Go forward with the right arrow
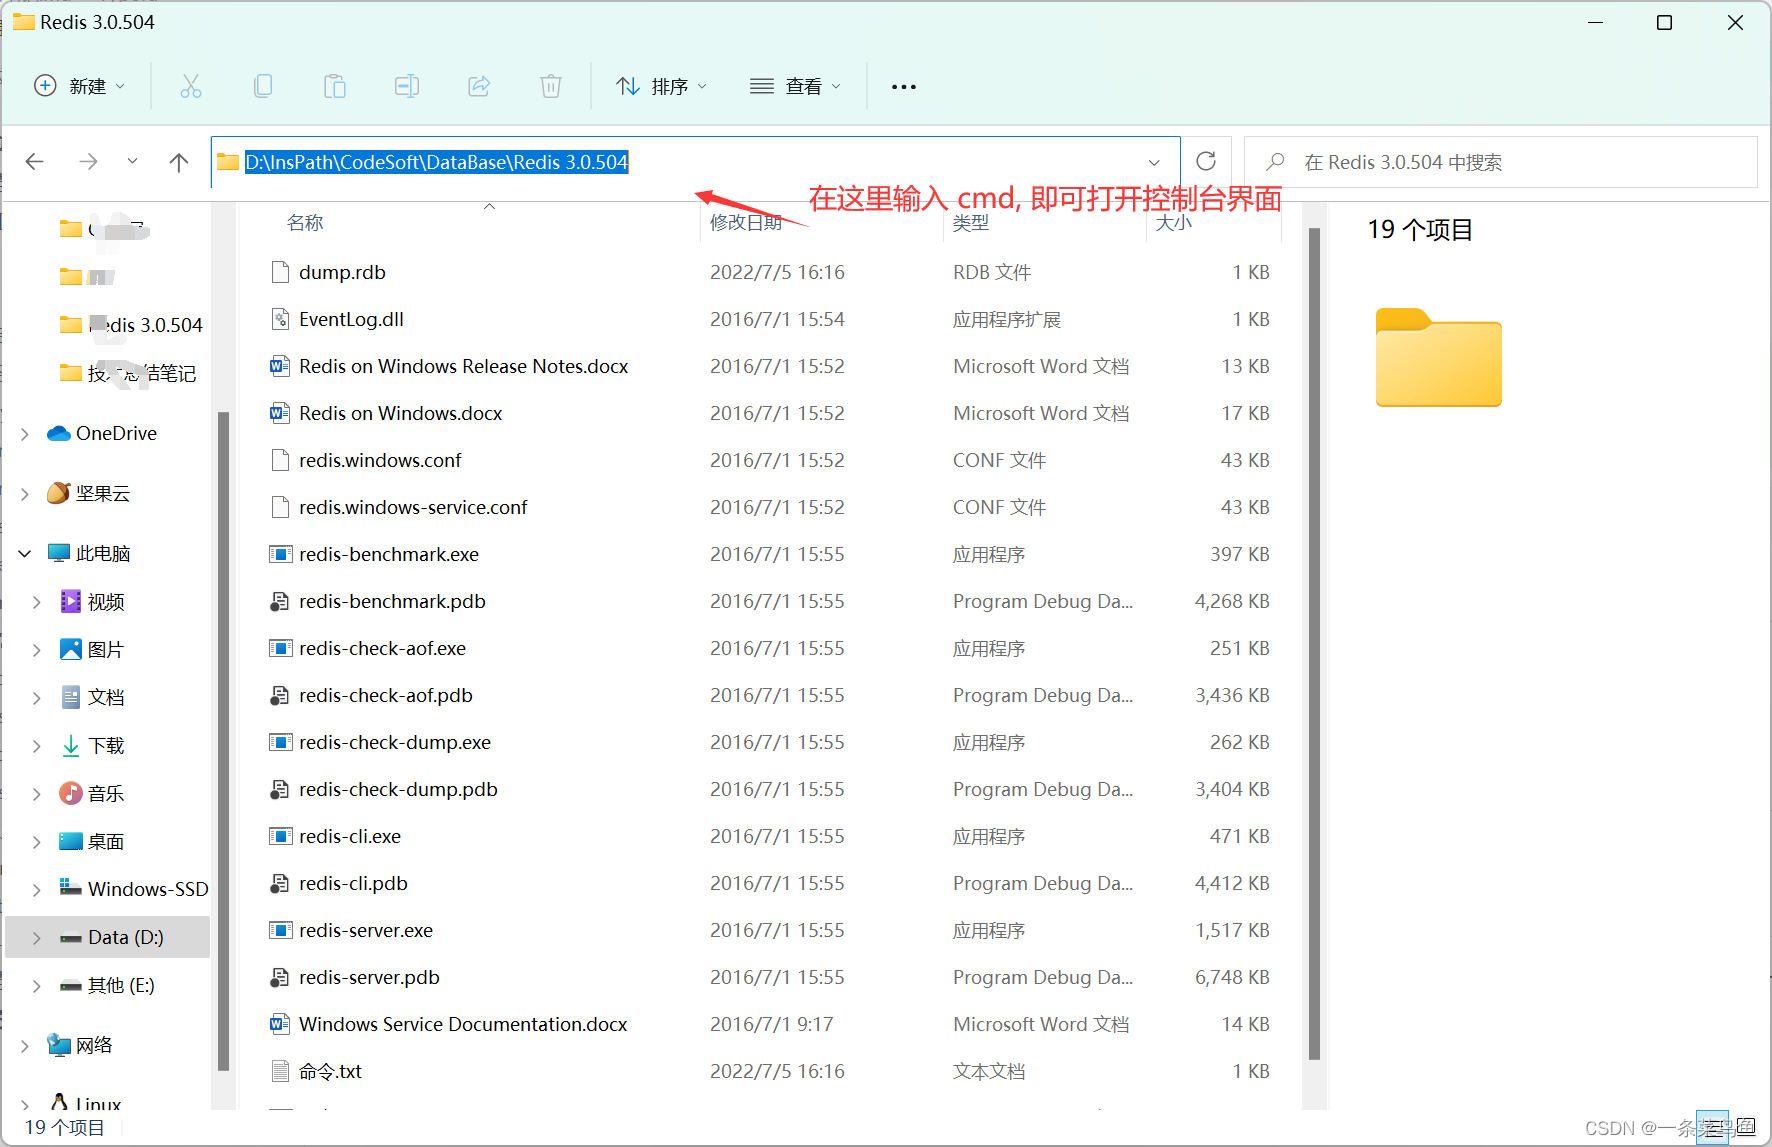The image size is (1772, 1147). (88, 161)
